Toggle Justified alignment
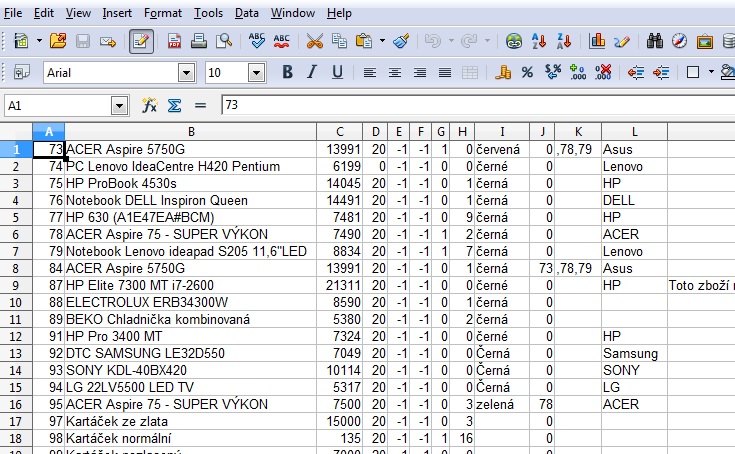Screen dimensions: 735x454 point(444,73)
